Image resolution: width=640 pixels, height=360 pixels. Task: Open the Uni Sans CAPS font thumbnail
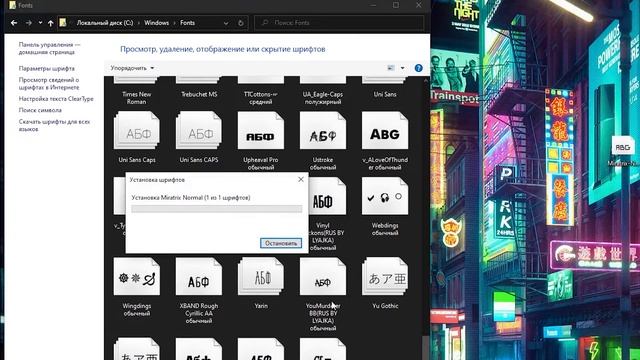coord(199,131)
